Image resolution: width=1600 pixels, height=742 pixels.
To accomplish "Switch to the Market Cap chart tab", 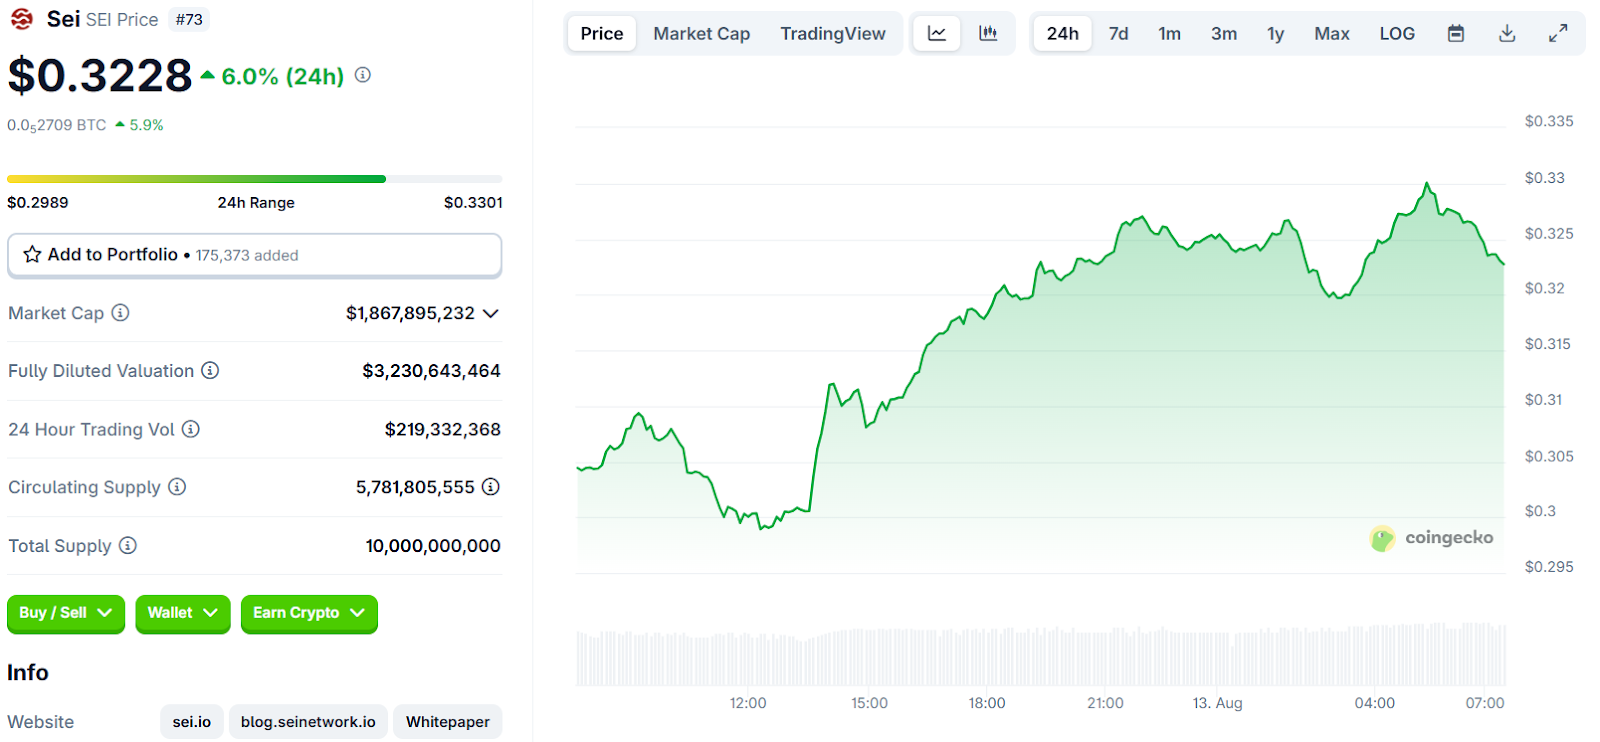I will (701, 34).
